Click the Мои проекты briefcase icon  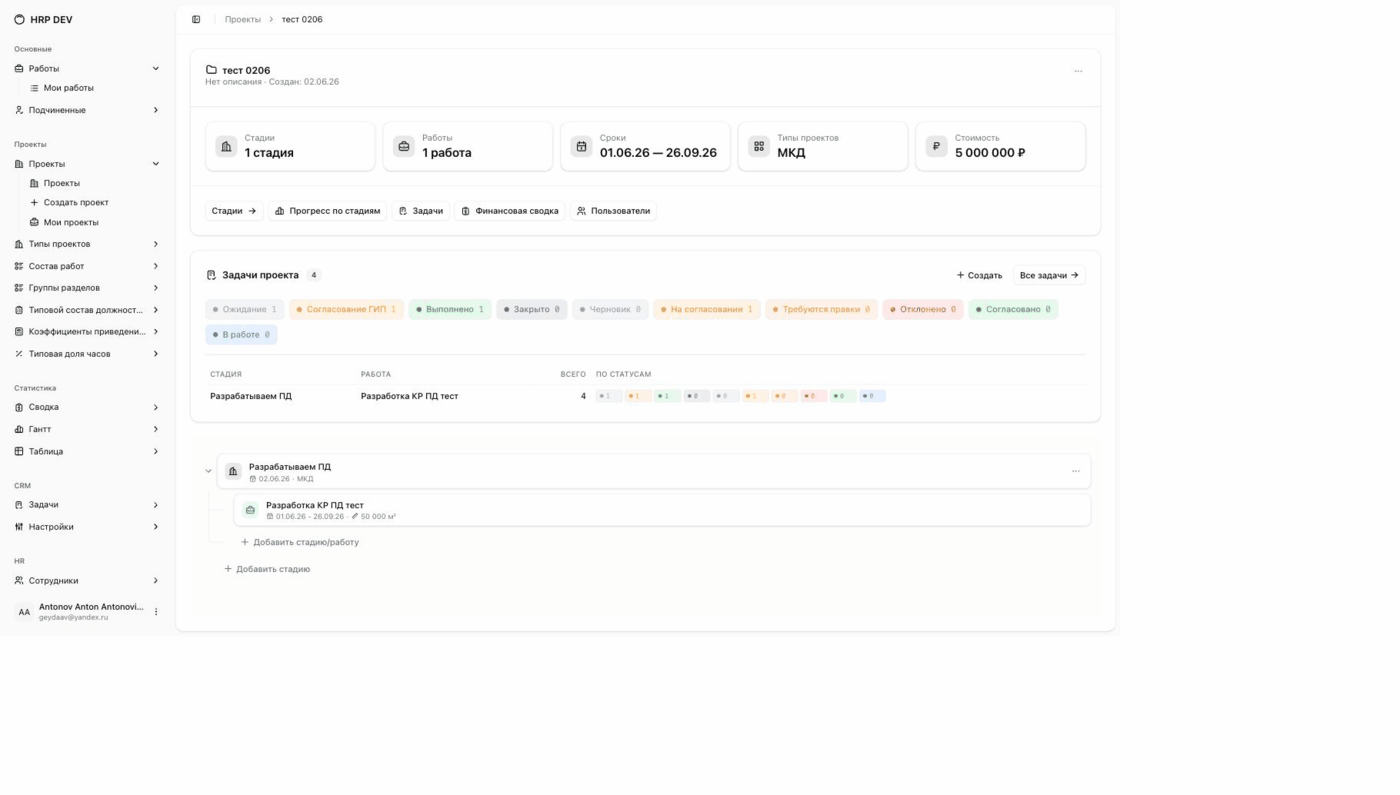pyautogui.click(x=34, y=222)
